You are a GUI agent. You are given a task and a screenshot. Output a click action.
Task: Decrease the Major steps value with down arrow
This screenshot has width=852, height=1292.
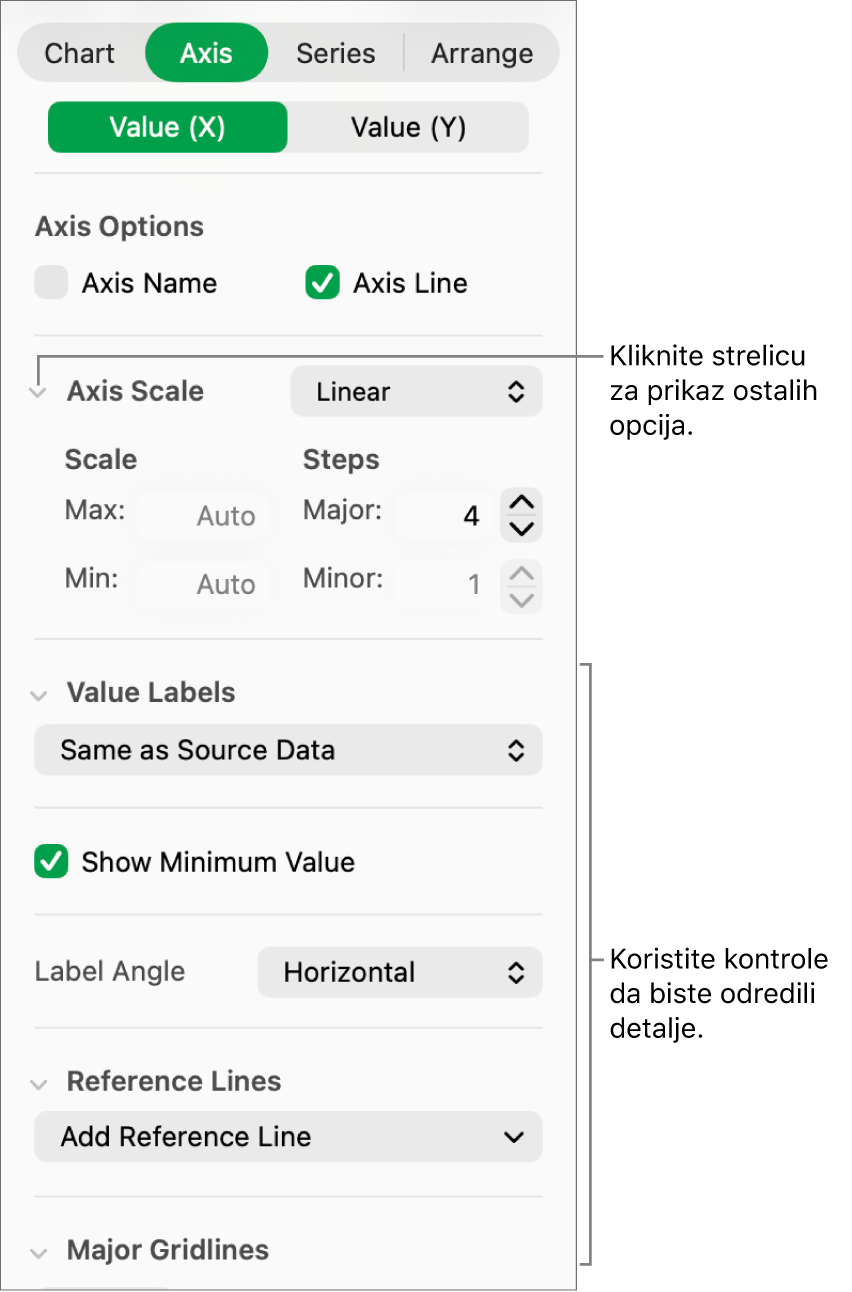pyautogui.click(x=522, y=529)
